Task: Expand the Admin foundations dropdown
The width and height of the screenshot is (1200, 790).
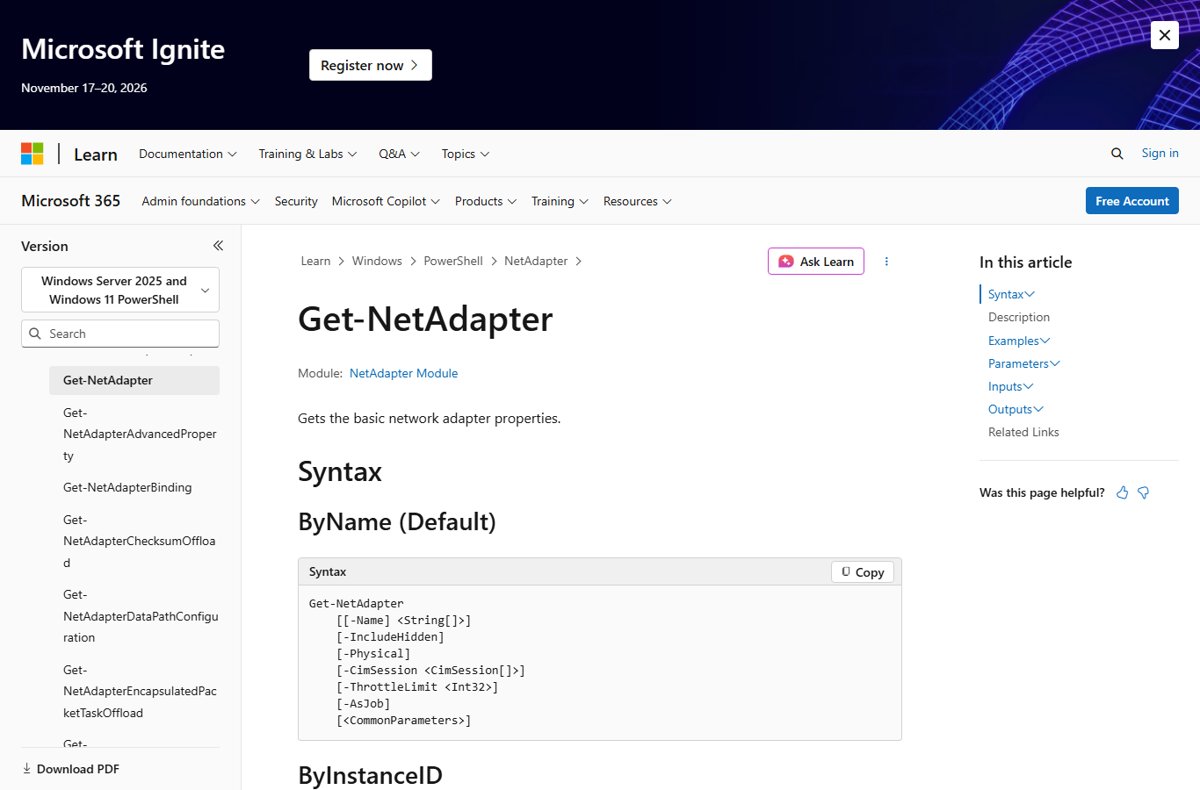Action: pyautogui.click(x=201, y=201)
